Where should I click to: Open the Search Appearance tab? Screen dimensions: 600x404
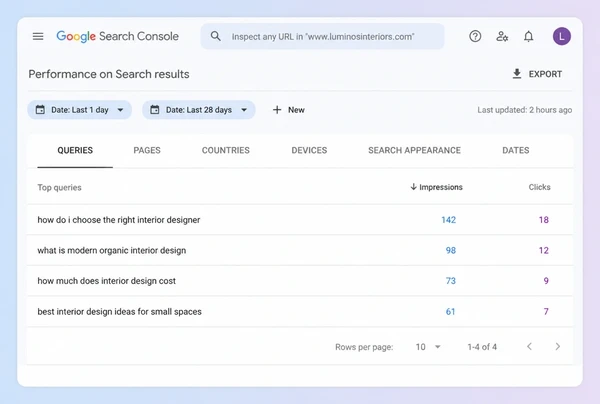click(x=414, y=150)
